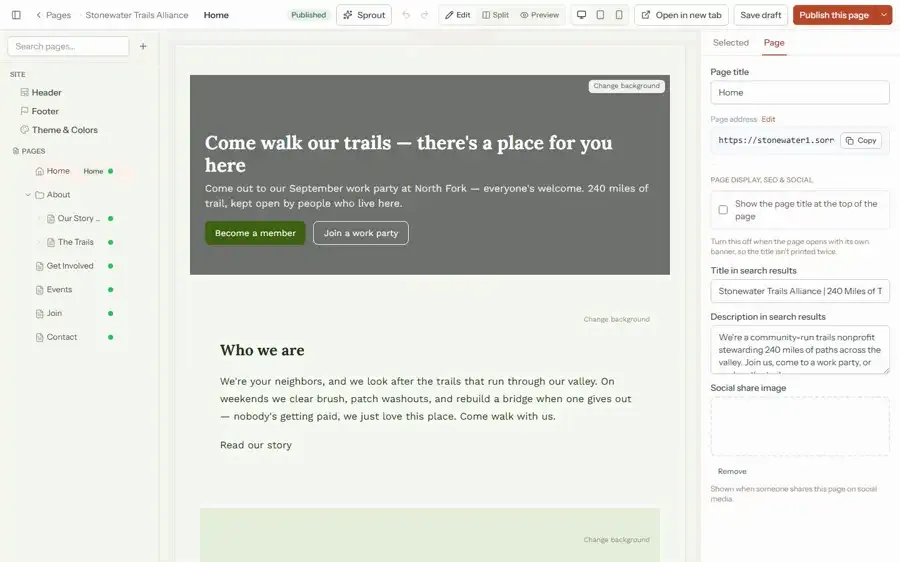The image size is (900, 562).
Task: Click Title in search results field
Action: pyautogui.click(x=800, y=291)
